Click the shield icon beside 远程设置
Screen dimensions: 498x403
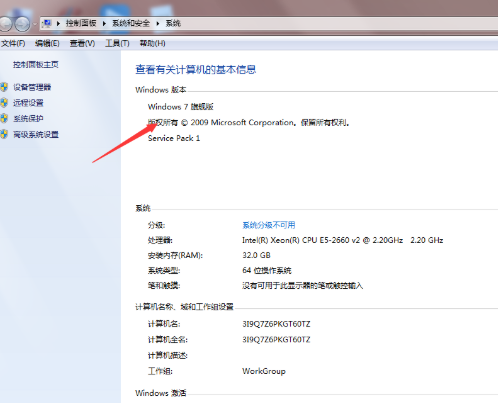click(x=4, y=103)
